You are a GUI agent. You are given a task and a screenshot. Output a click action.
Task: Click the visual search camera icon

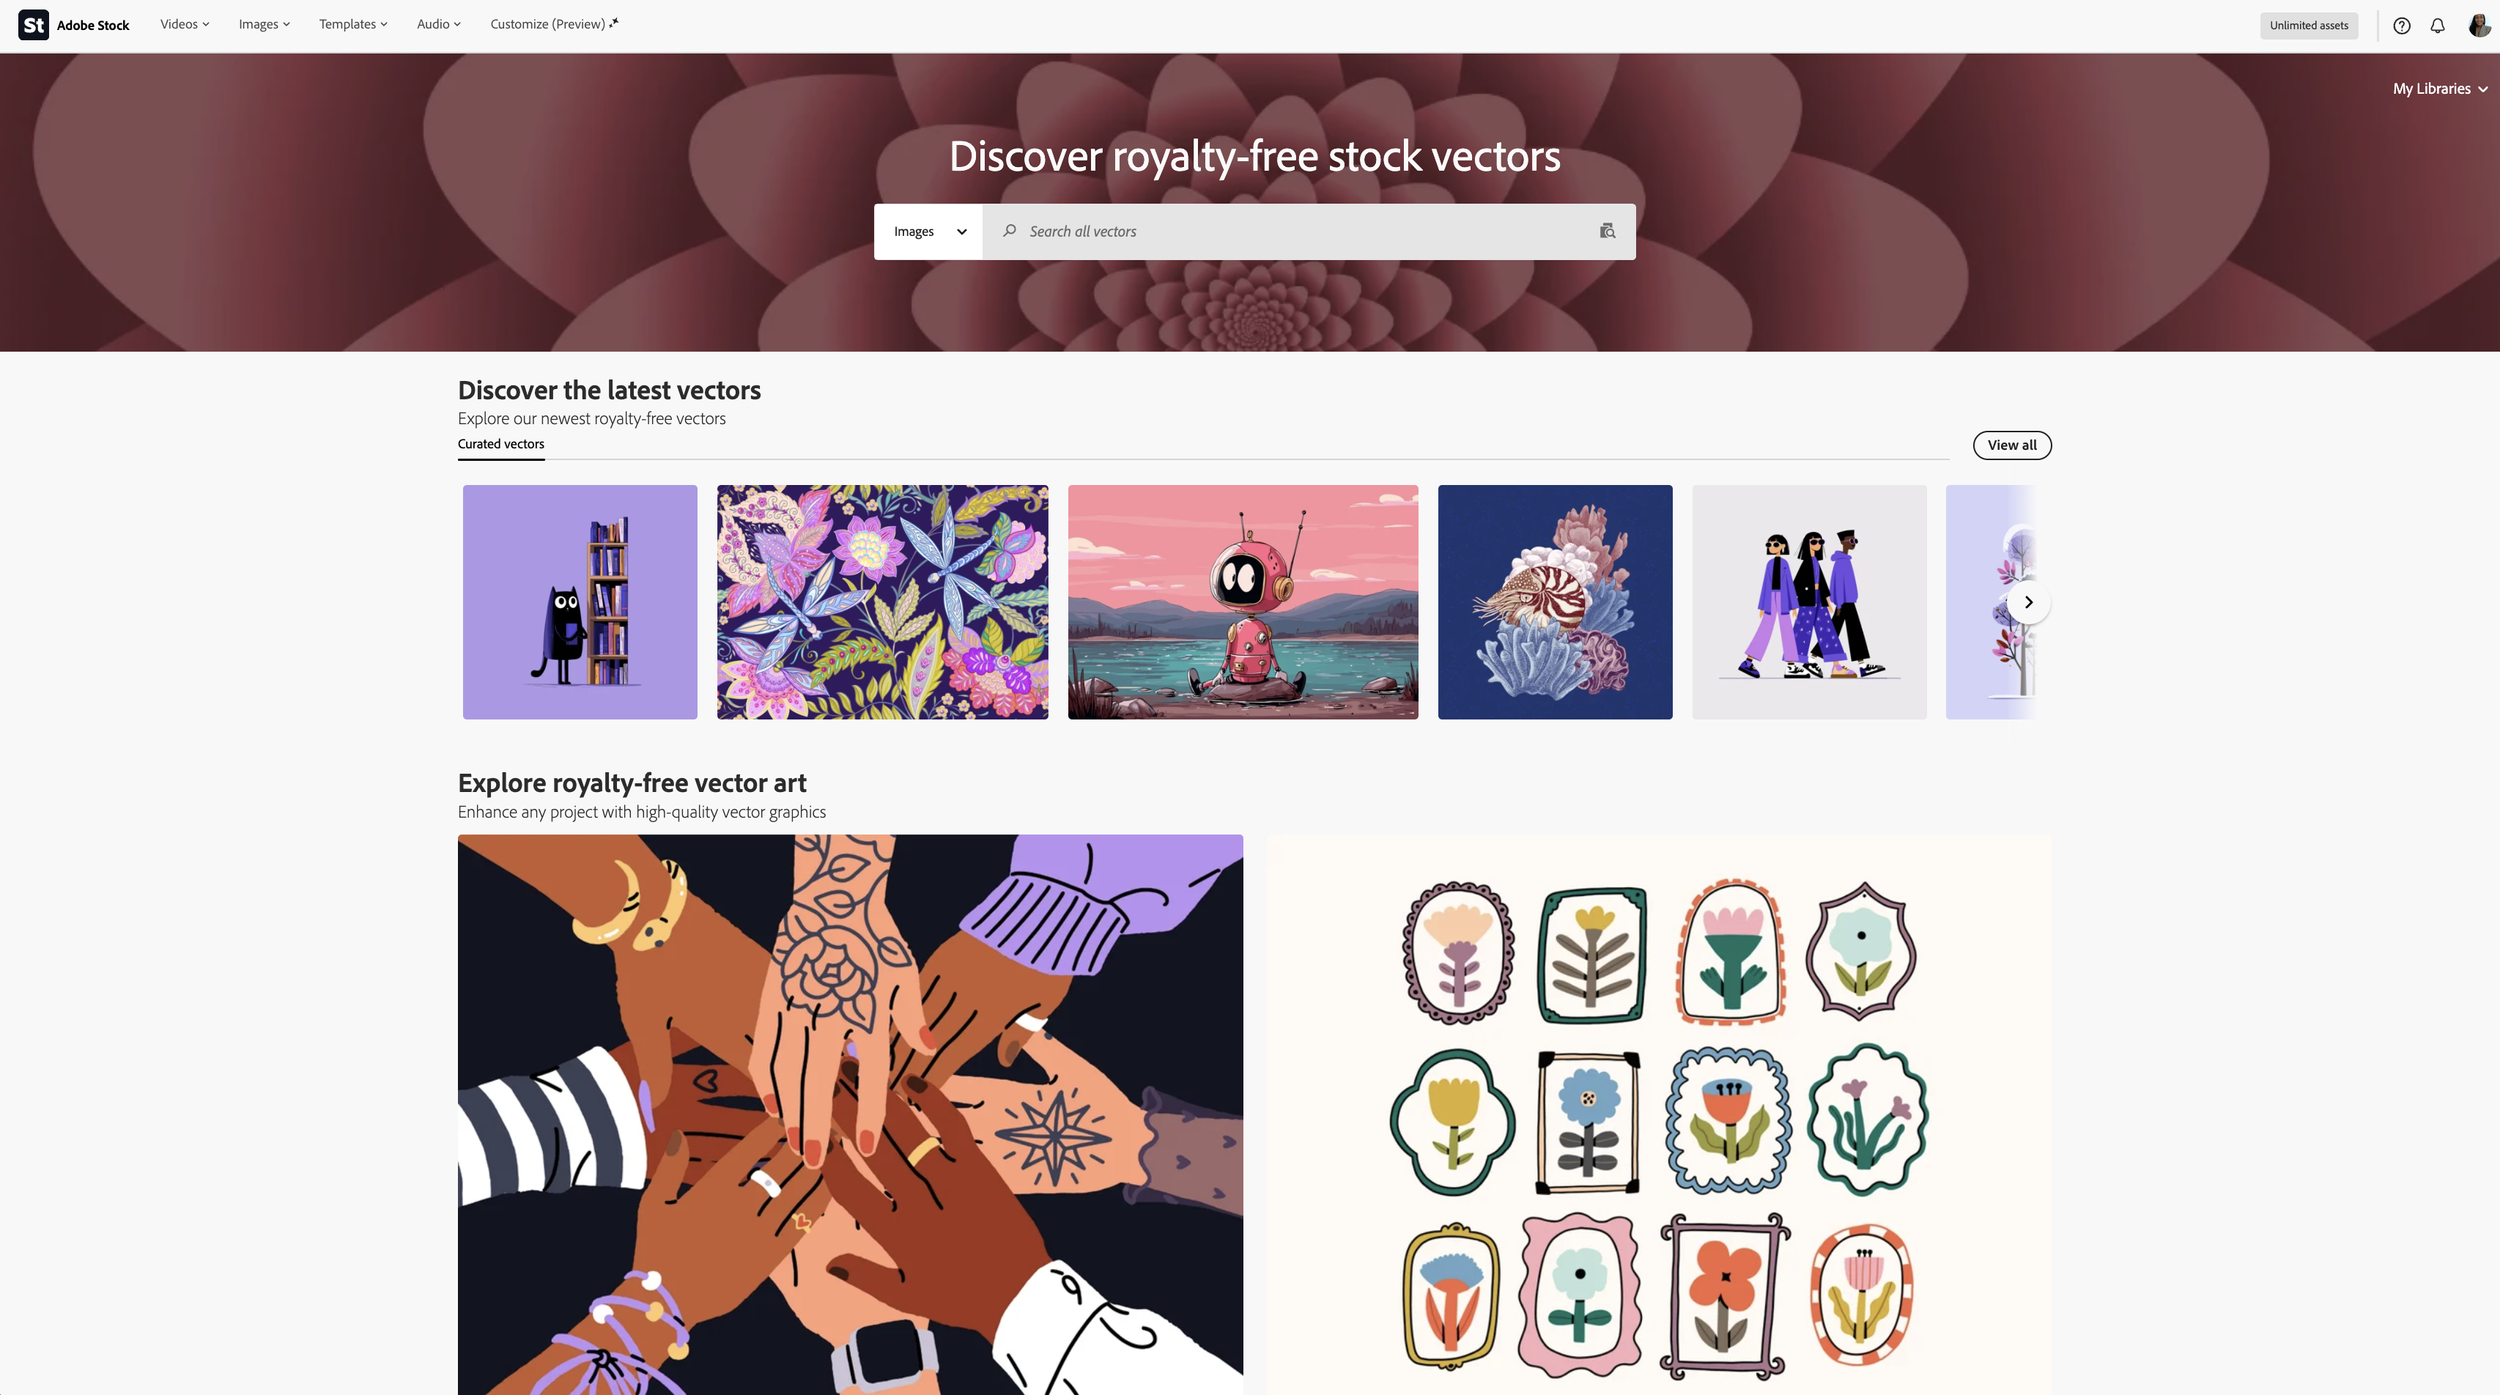pyautogui.click(x=1607, y=231)
